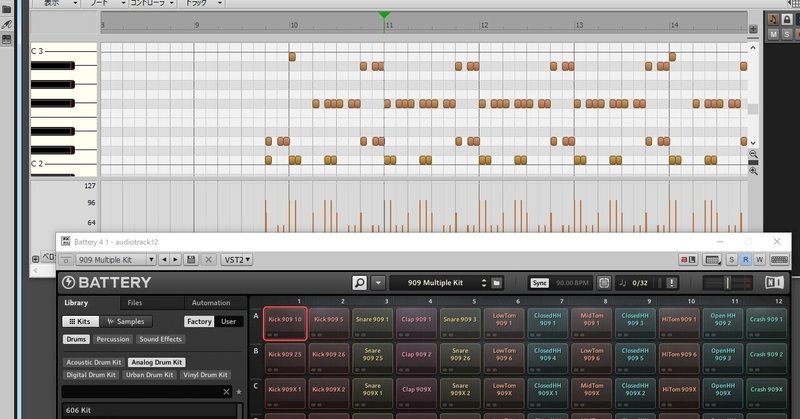Click the plus box icon at bottom left of piano roll
This screenshot has height=419, width=800.
tap(35, 259)
